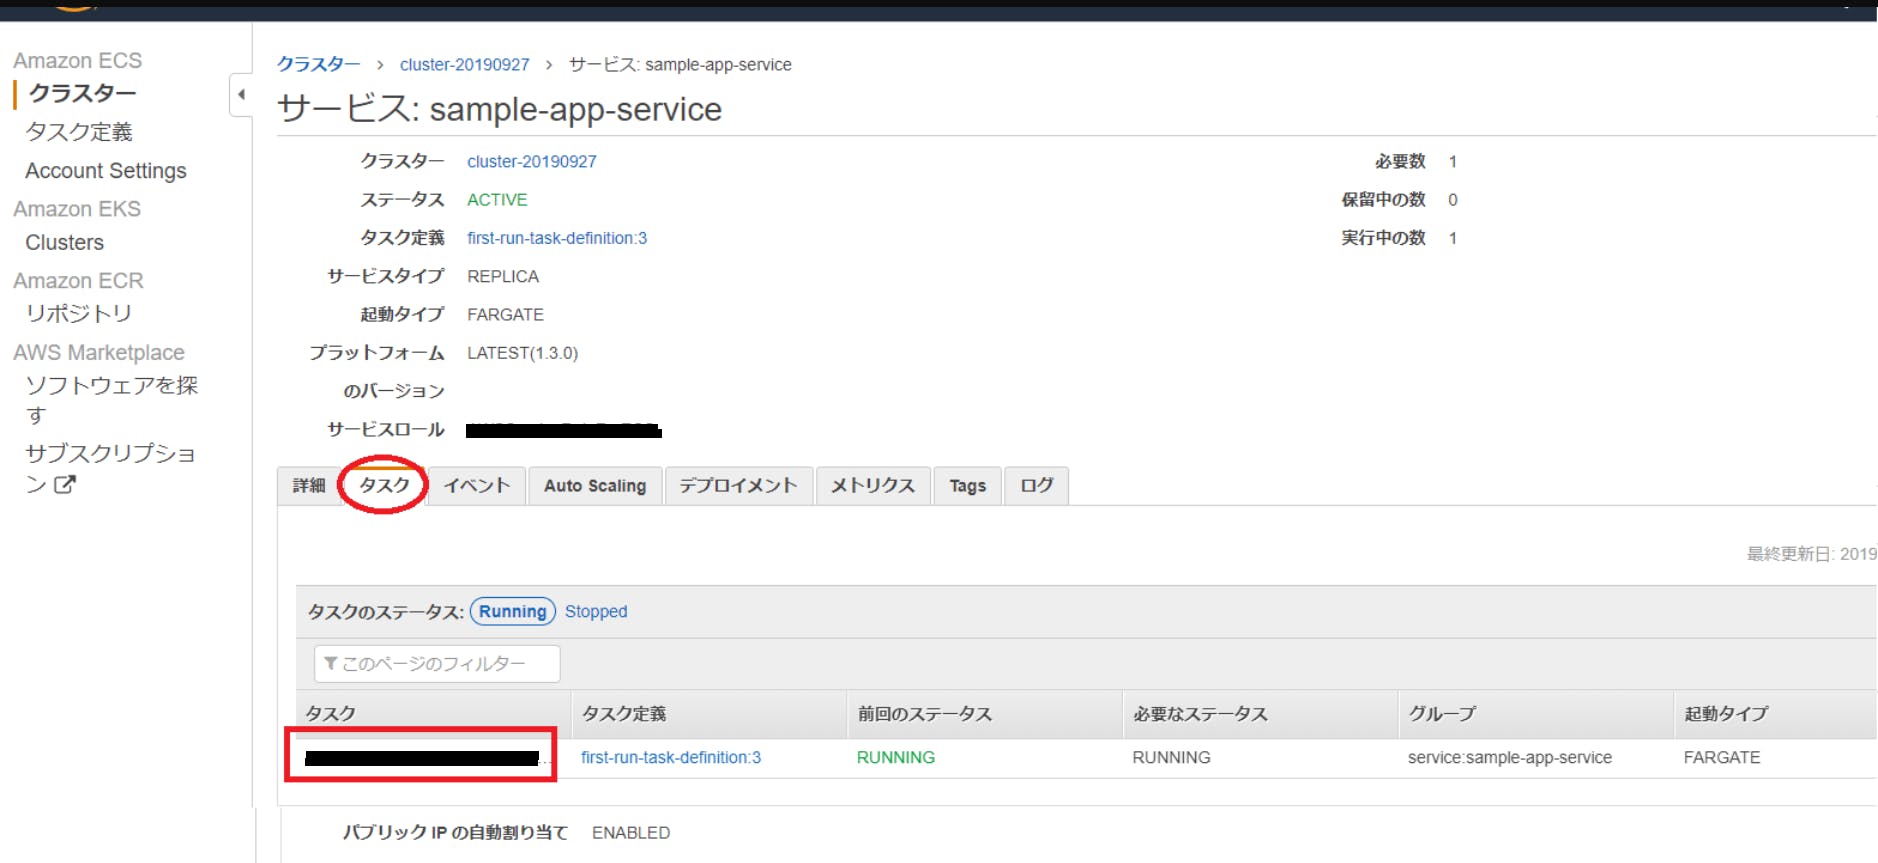
Task: Open external link icon beside サブスクリプション
Action: 65,484
